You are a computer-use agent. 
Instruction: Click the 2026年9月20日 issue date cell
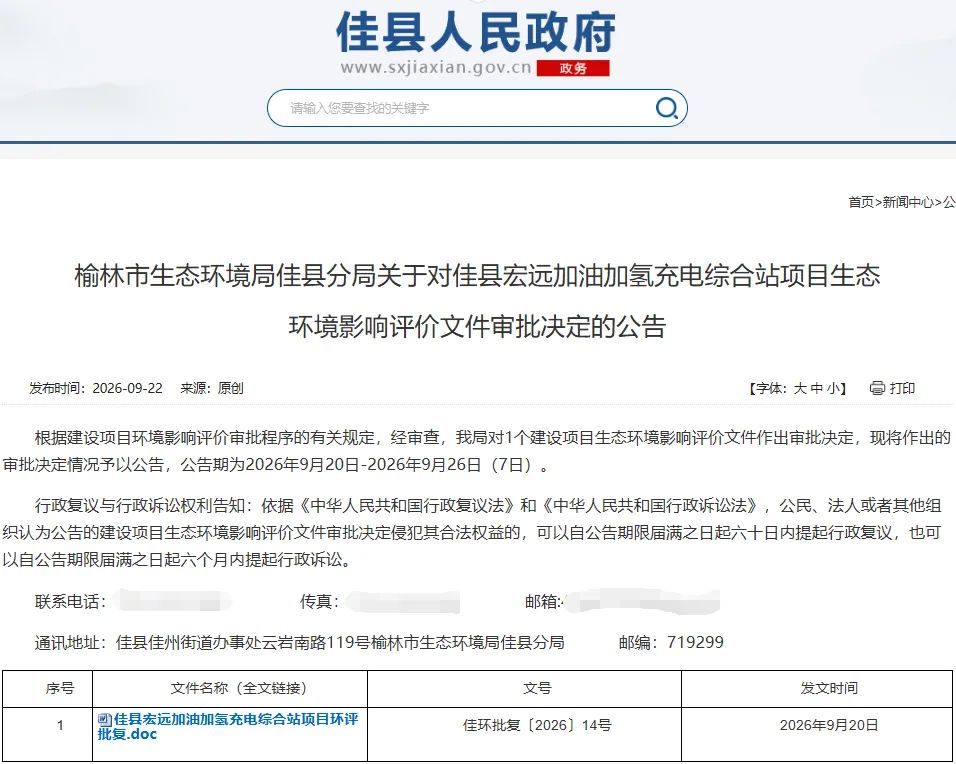(x=829, y=725)
